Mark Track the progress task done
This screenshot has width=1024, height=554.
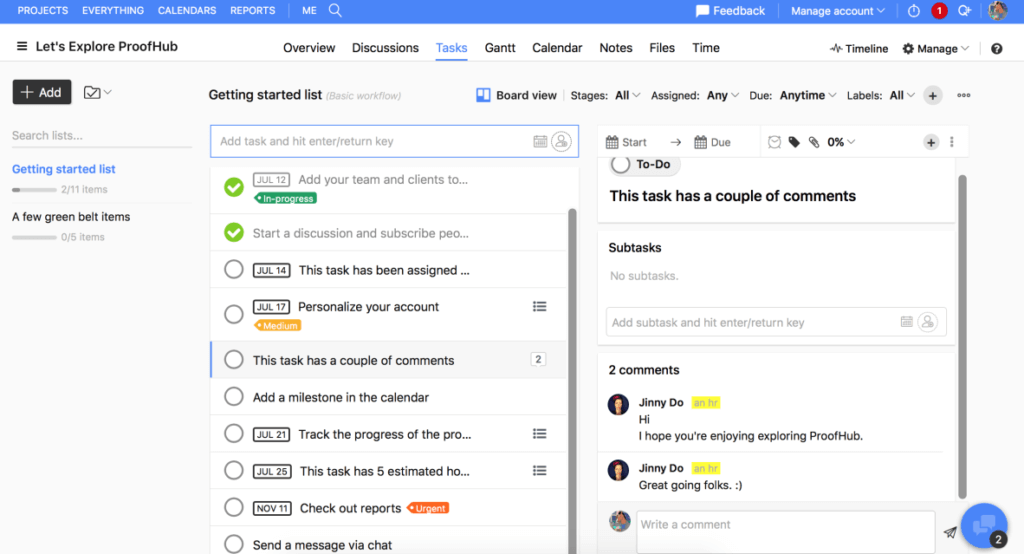[x=234, y=433]
